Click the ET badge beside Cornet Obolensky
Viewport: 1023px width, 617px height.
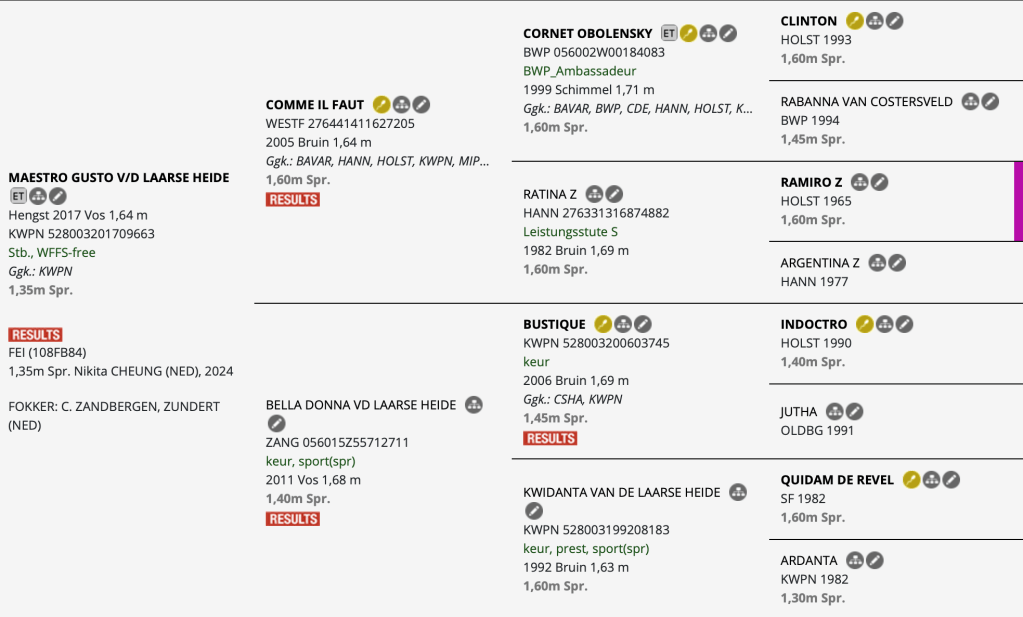[669, 33]
